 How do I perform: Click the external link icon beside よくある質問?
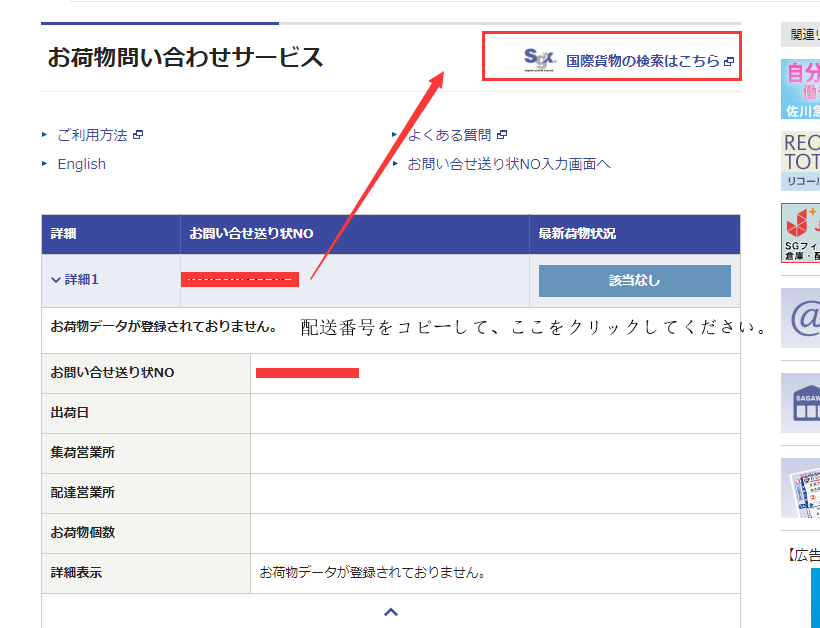coord(503,133)
